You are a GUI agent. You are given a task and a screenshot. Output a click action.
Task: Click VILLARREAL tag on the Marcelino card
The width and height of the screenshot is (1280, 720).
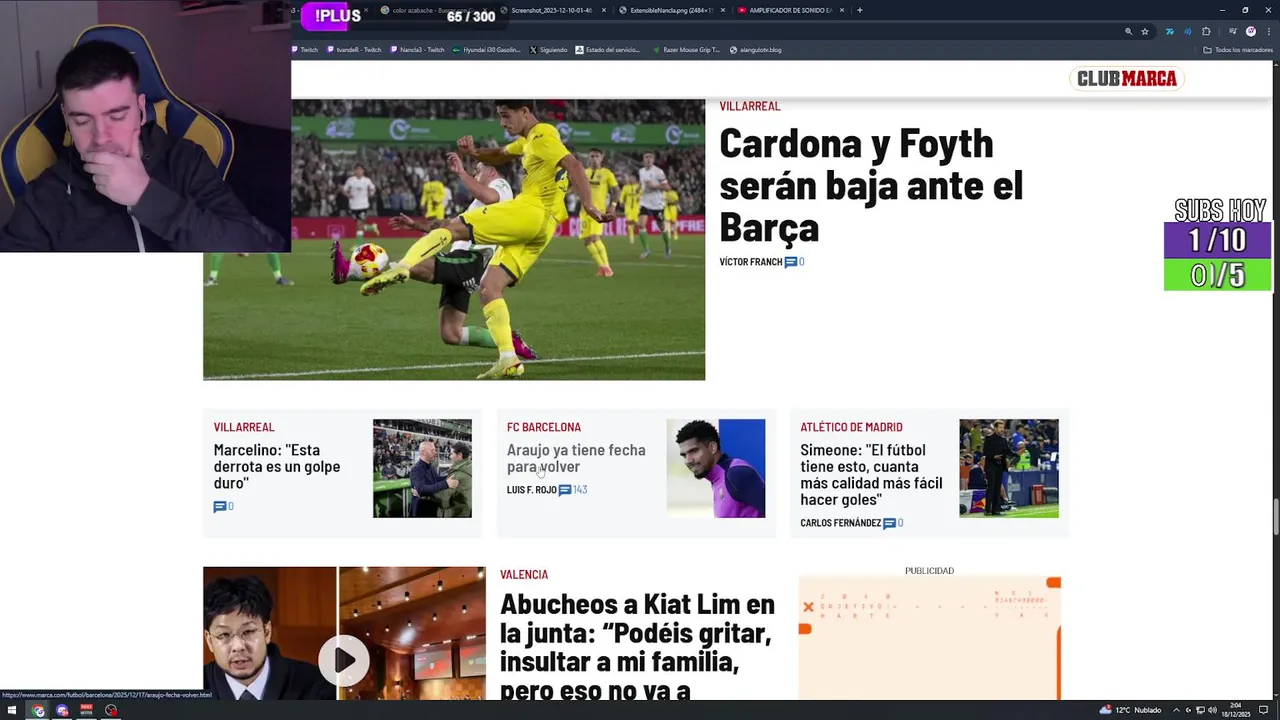point(244,427)
